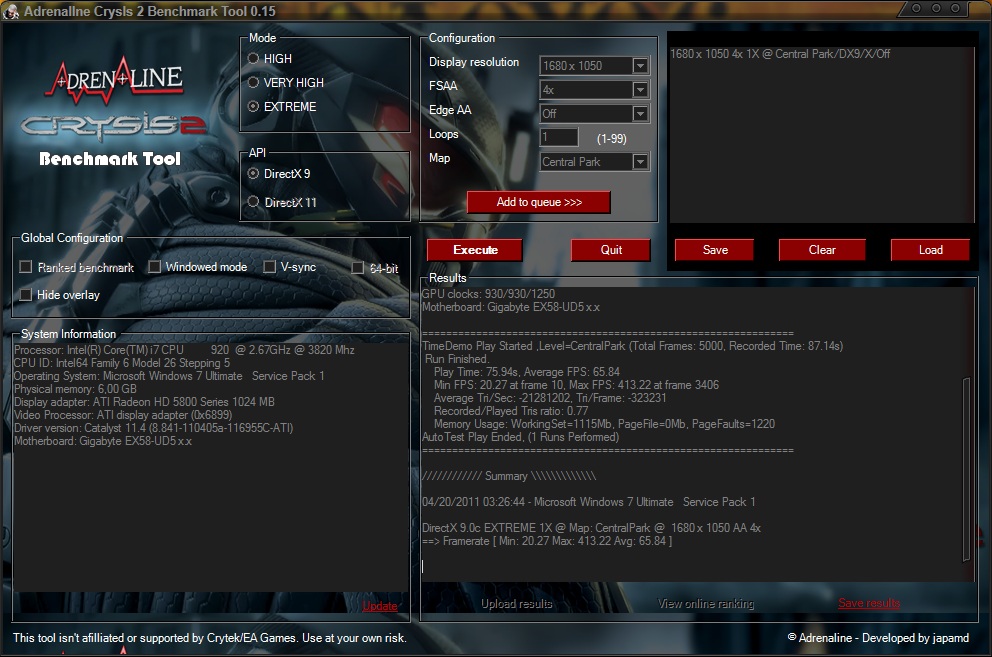Viewport: 992px width, 657px height.
Task: Open the View online ranking link
Action: (705, 604)
